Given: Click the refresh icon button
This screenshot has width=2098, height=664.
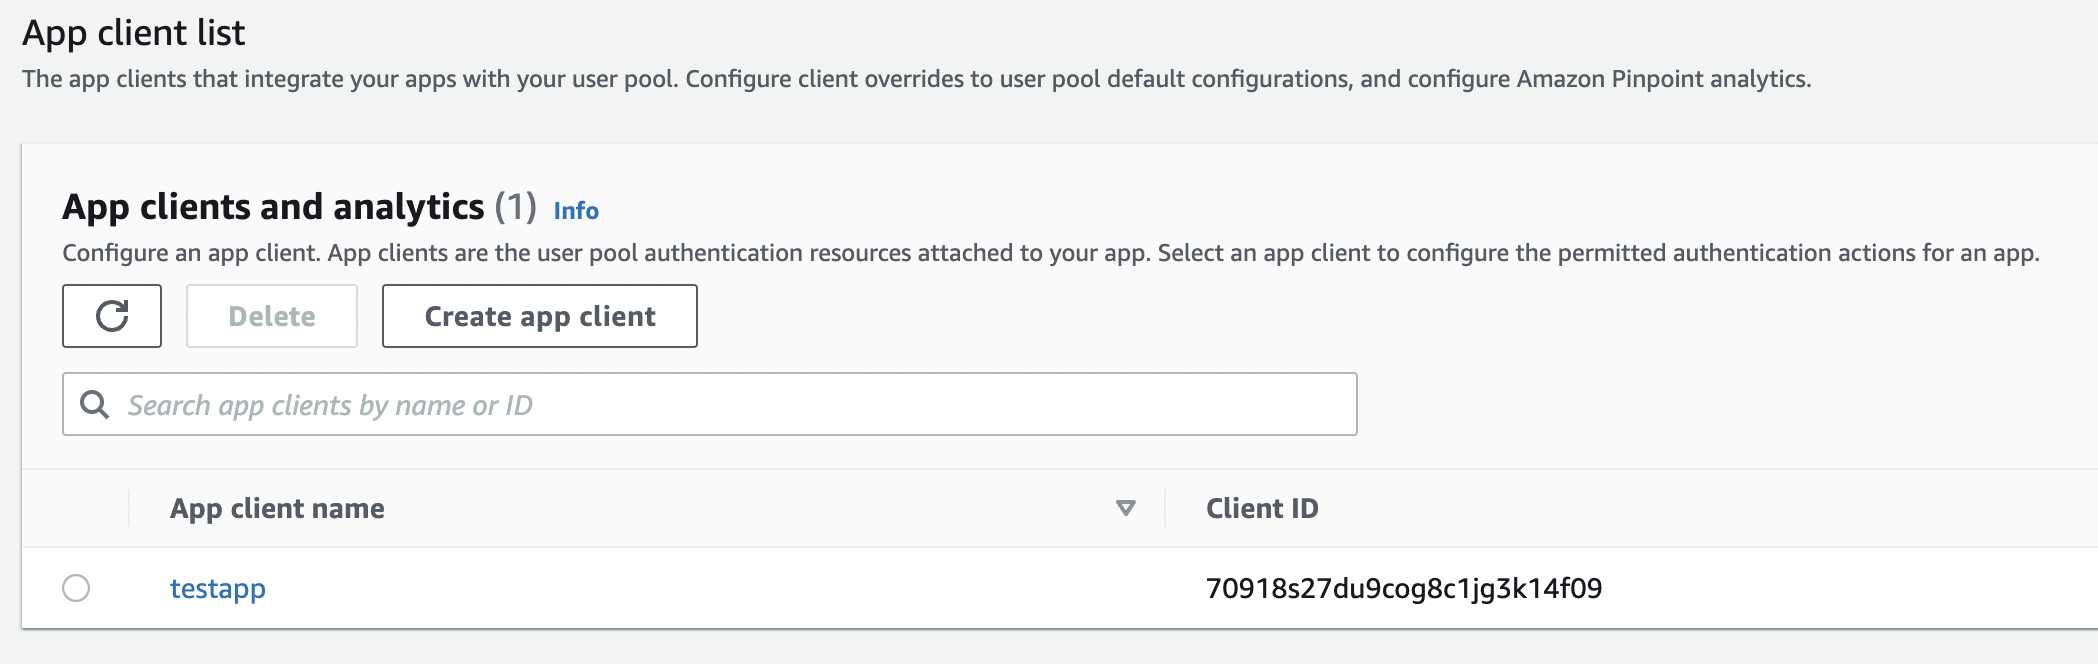Looking at the screenshot, I should click(112, 316).
